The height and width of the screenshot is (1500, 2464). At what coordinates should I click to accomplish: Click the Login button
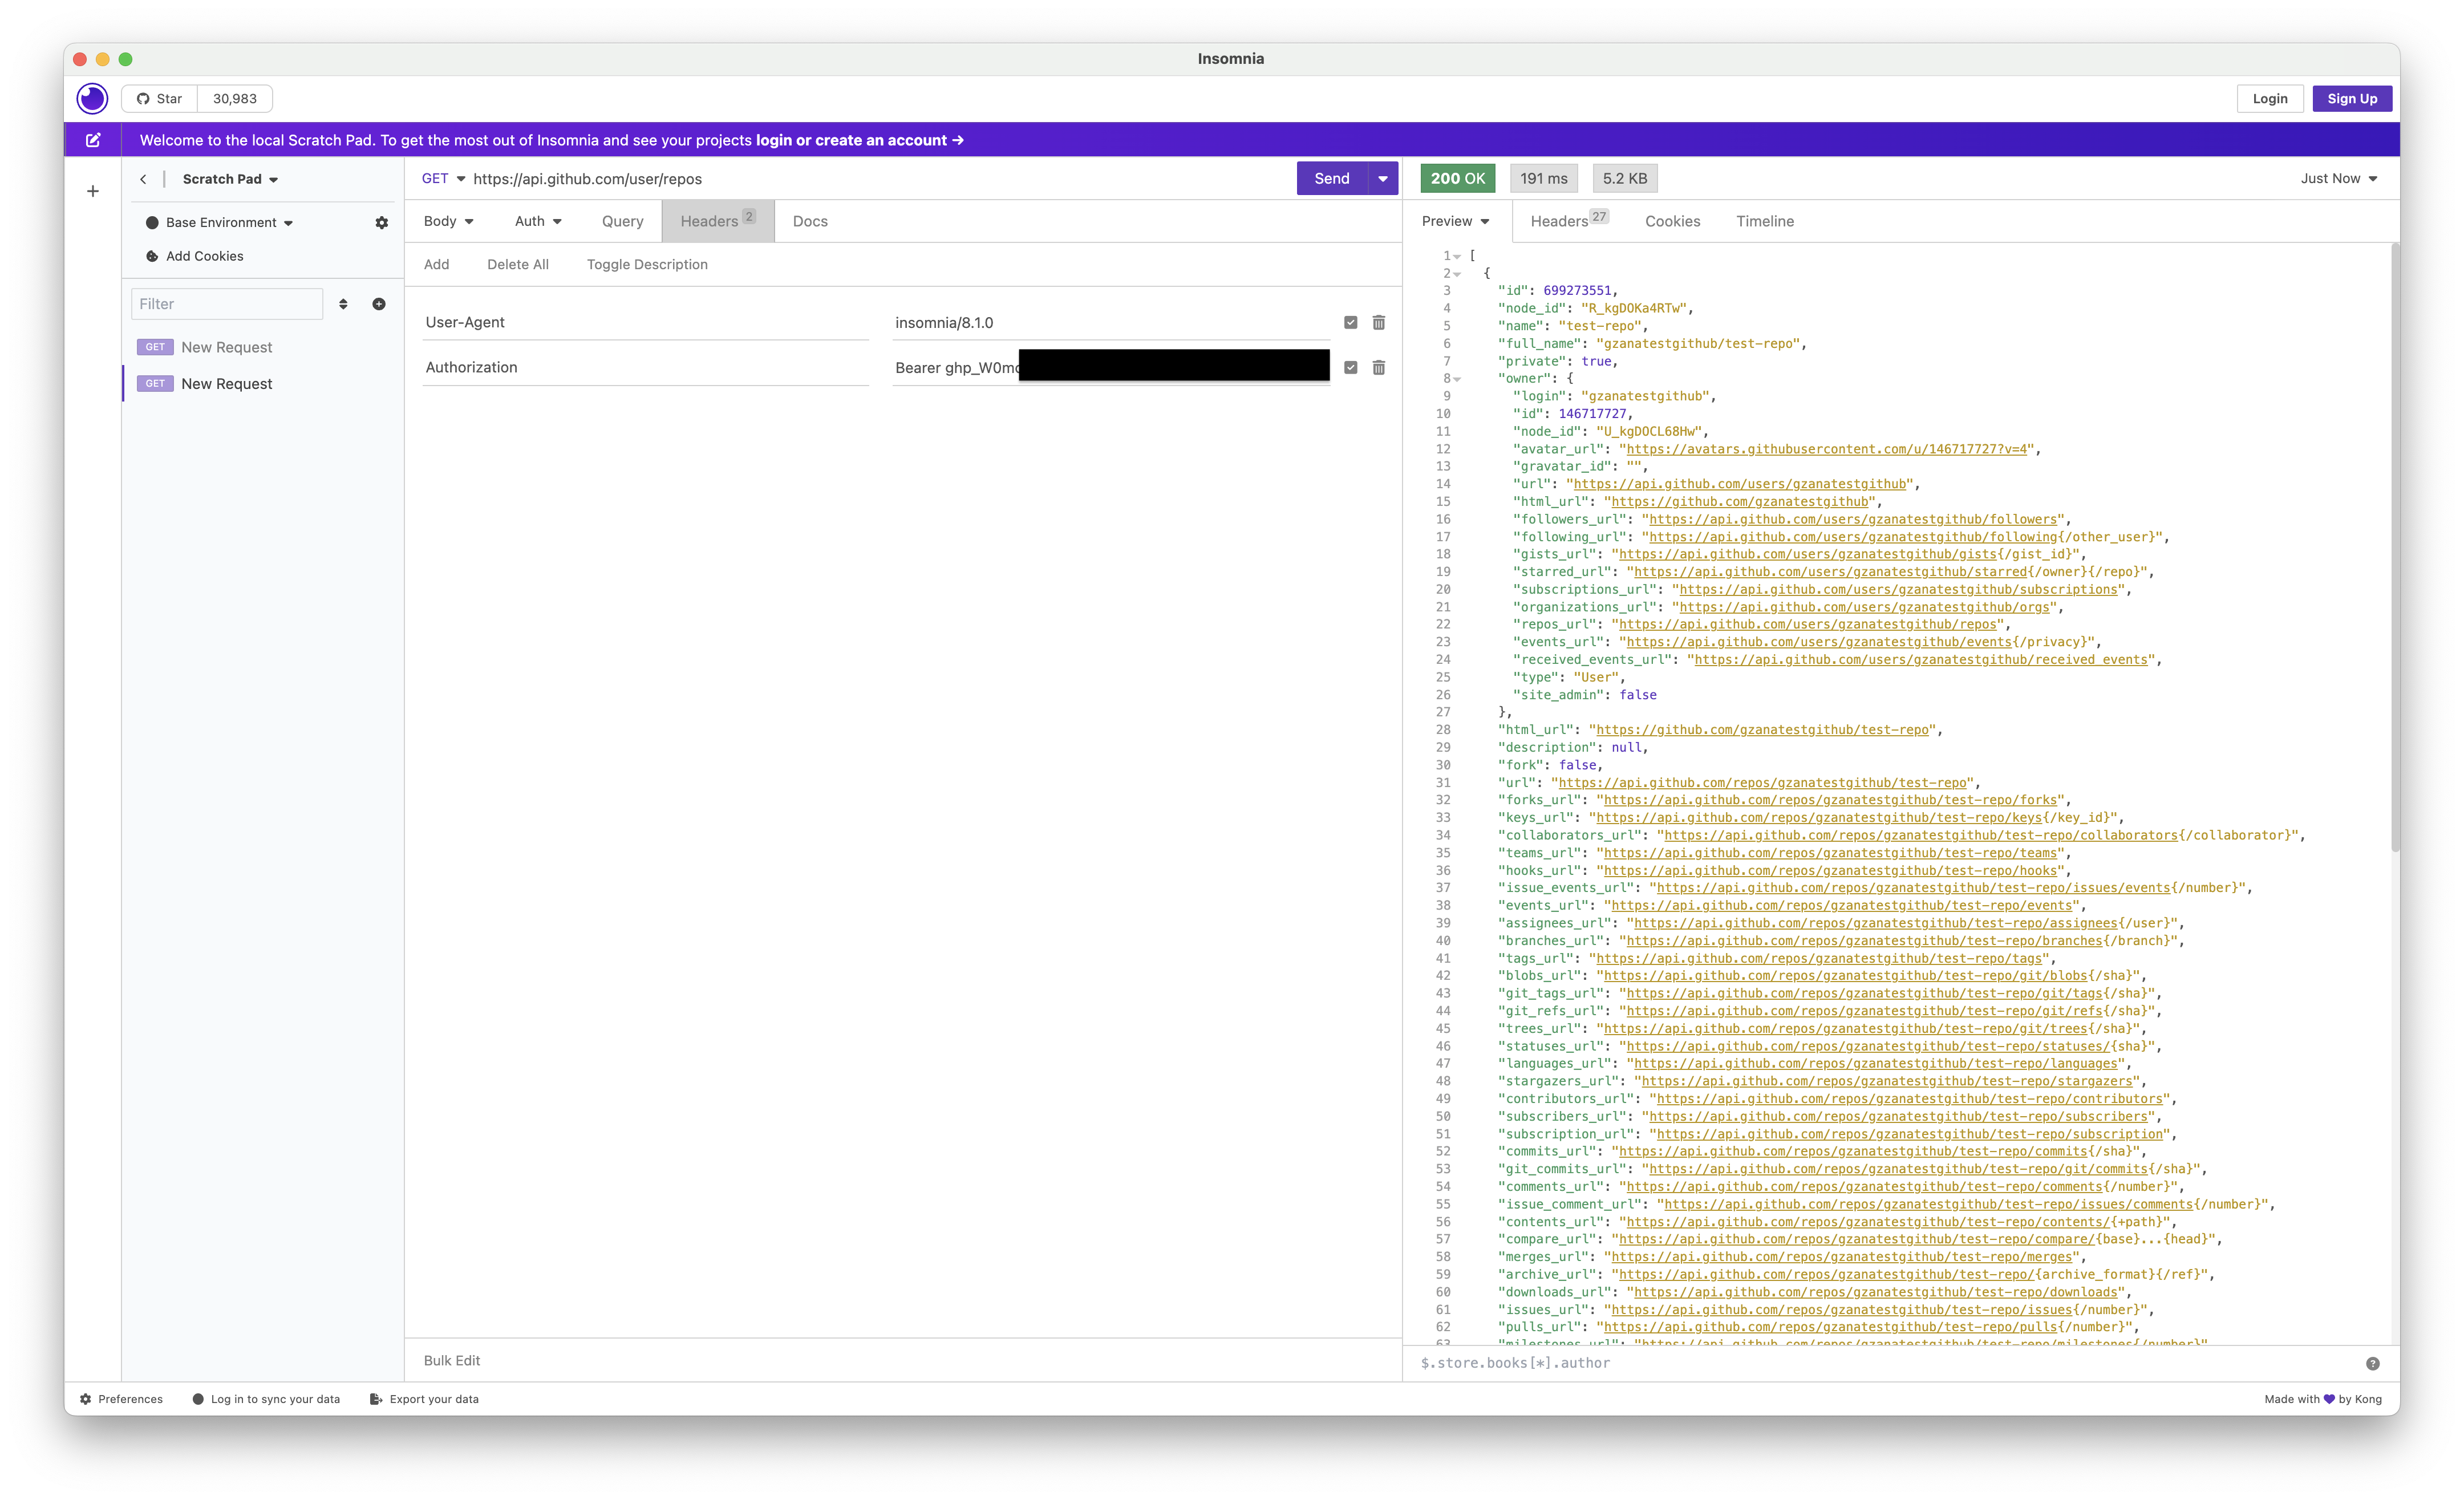(x=2270, y=98)
